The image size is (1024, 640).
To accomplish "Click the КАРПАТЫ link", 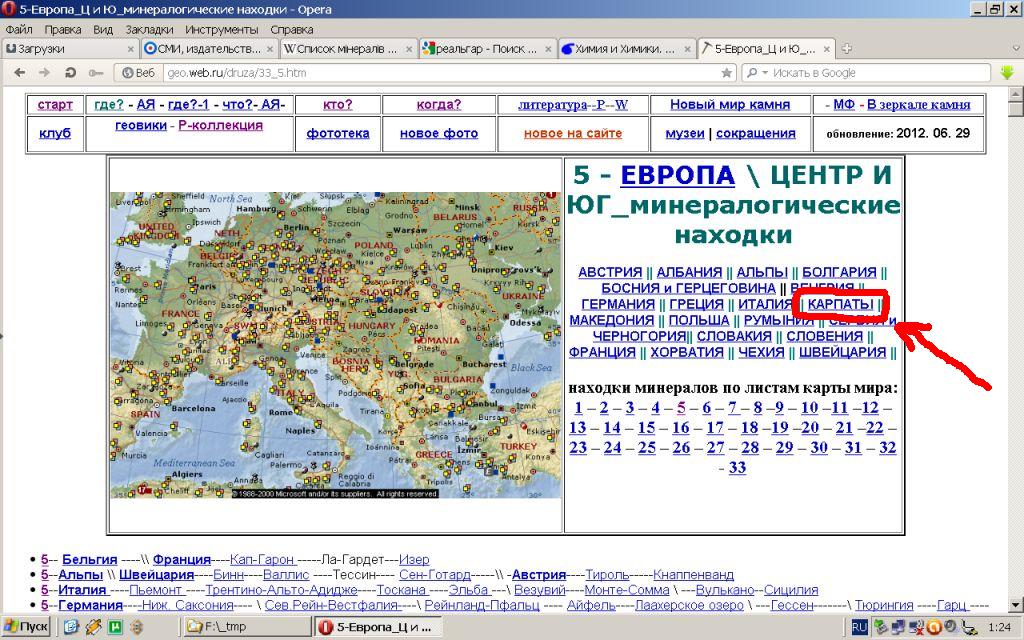I will click(840, 304).
